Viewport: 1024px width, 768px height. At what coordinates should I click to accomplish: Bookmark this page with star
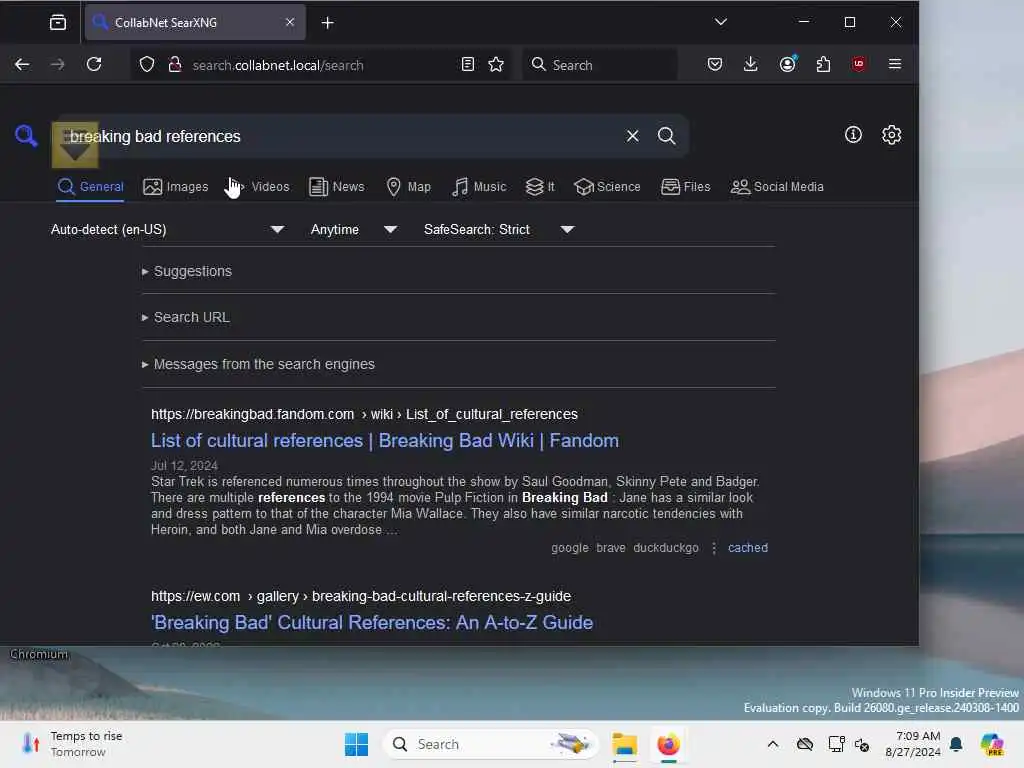pos(496,64)
